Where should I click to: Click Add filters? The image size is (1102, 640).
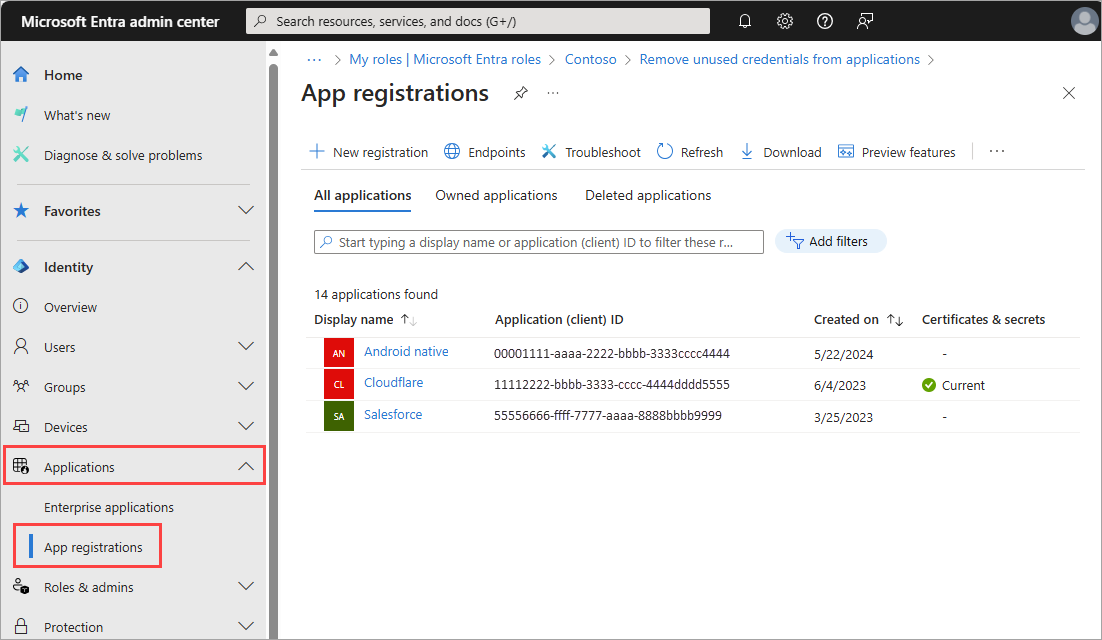tap(830, 240)
